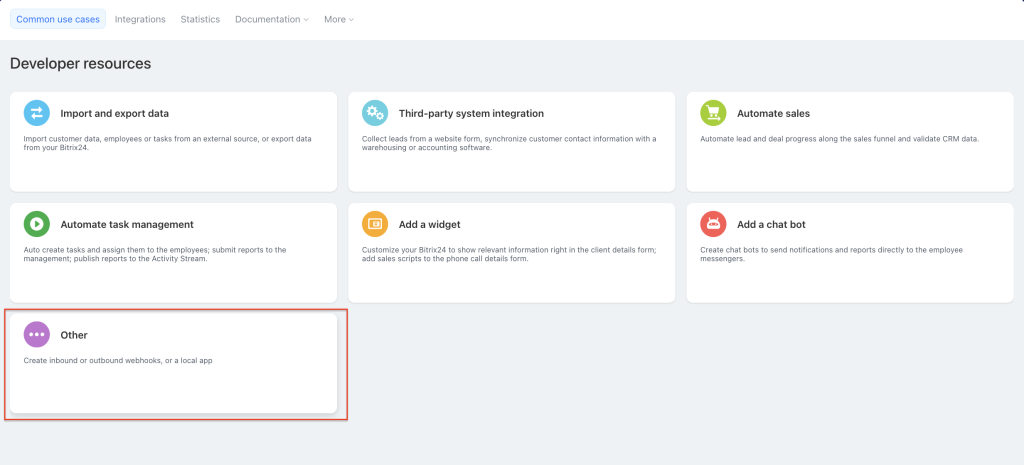Viewport: 1024px width, 465px height.
Task: Click the Other card heading
Action: (74, 335)
